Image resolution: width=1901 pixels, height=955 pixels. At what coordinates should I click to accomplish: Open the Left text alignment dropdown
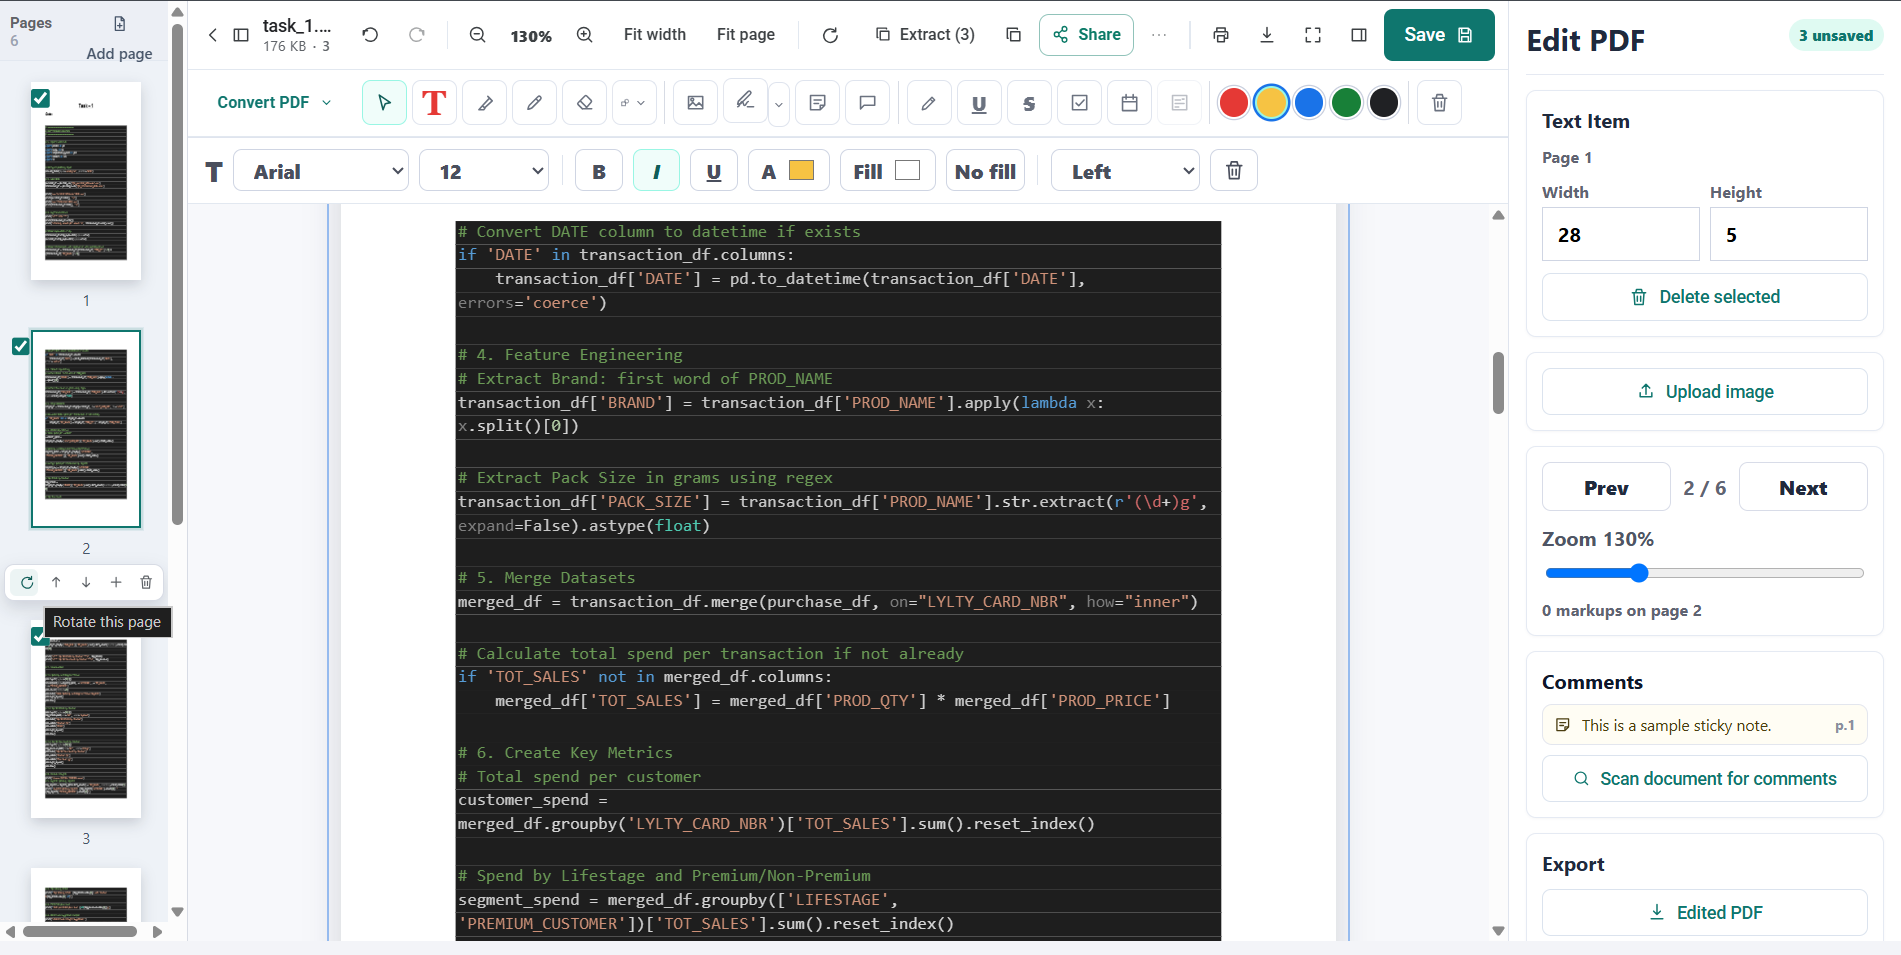(x=1125, y=171)
